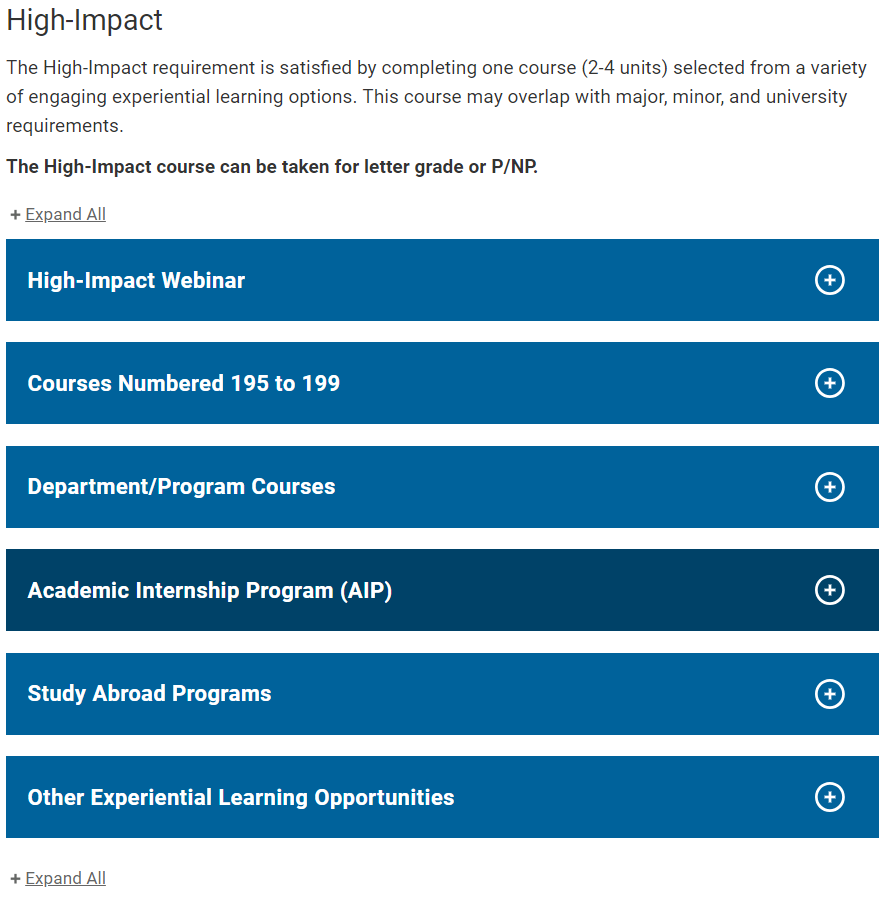This screenshot has height=907, width=885.
Task: Click the plus icon on High-Impact Webinar
Action: 829,281
